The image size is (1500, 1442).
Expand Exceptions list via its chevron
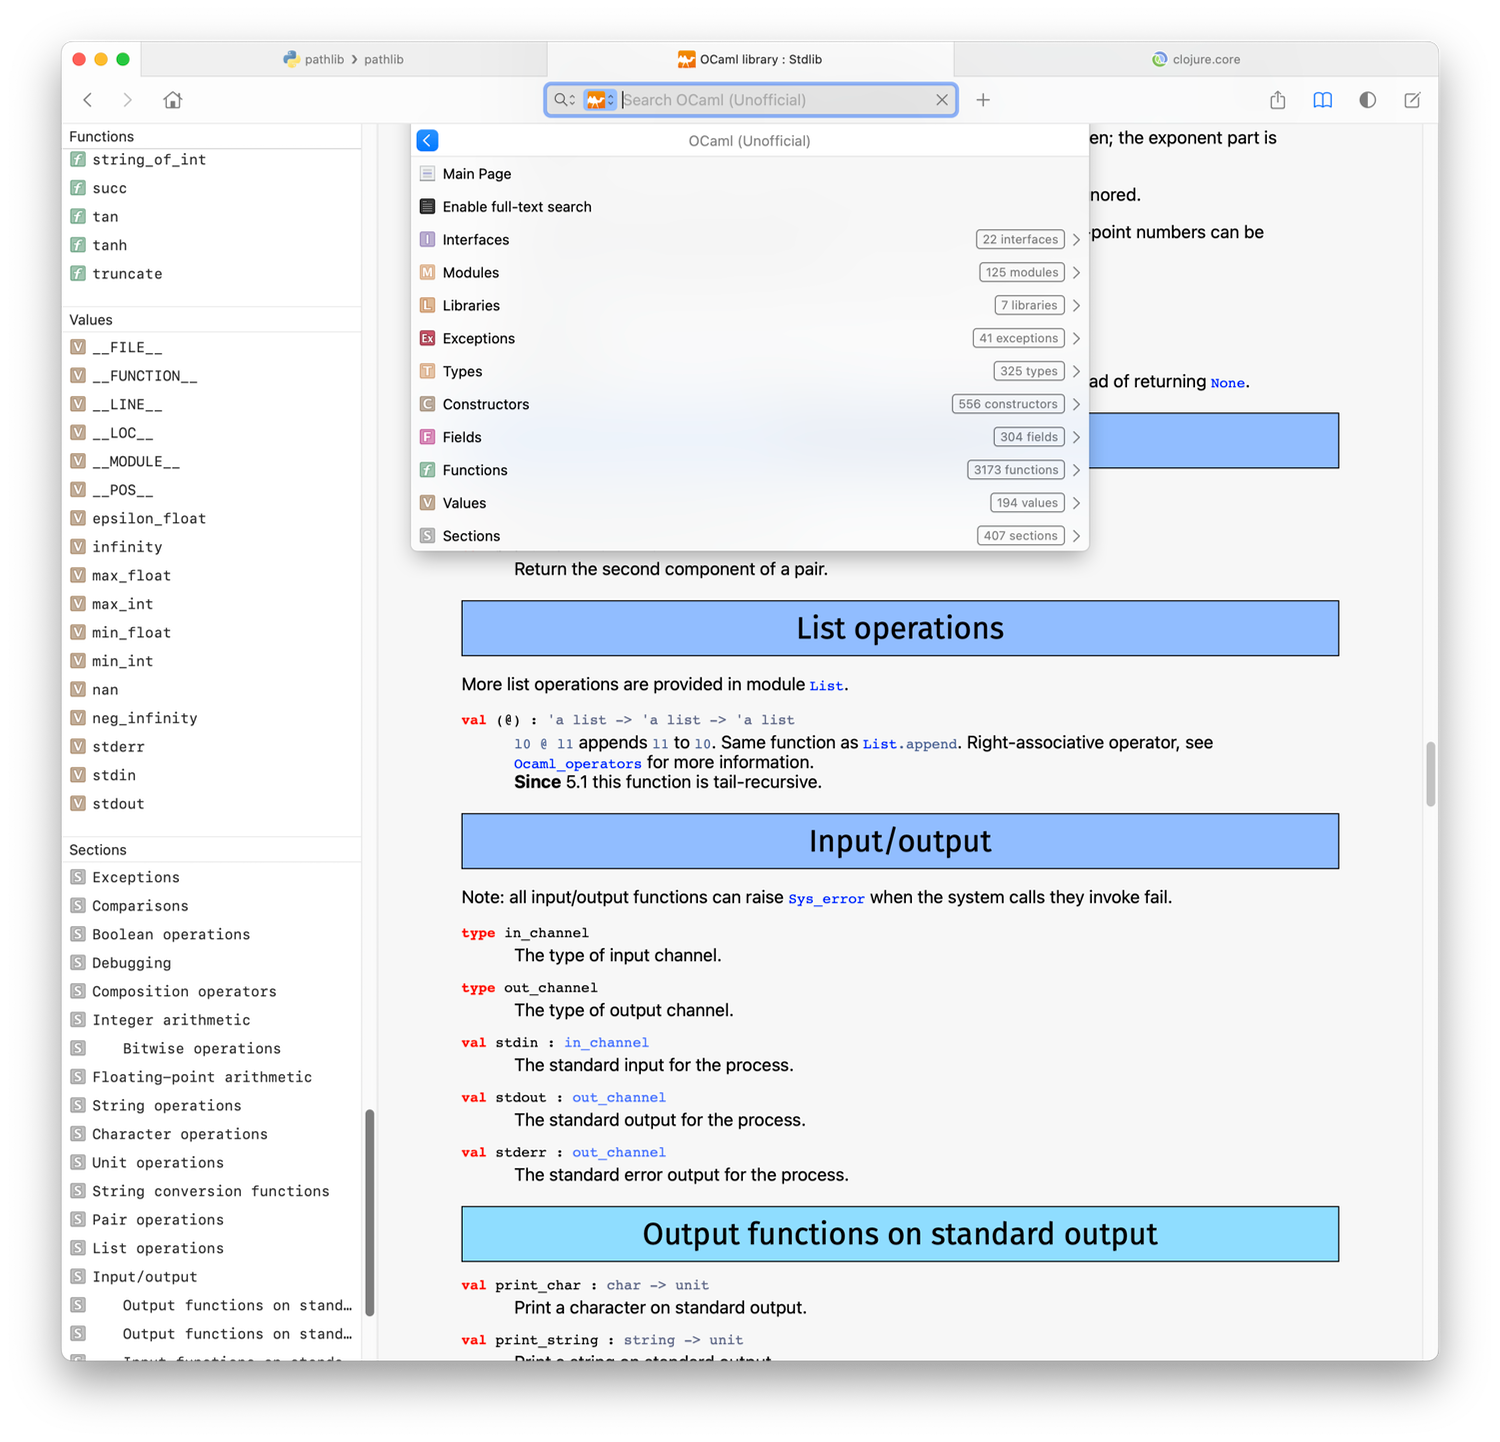pos(1076,339)
